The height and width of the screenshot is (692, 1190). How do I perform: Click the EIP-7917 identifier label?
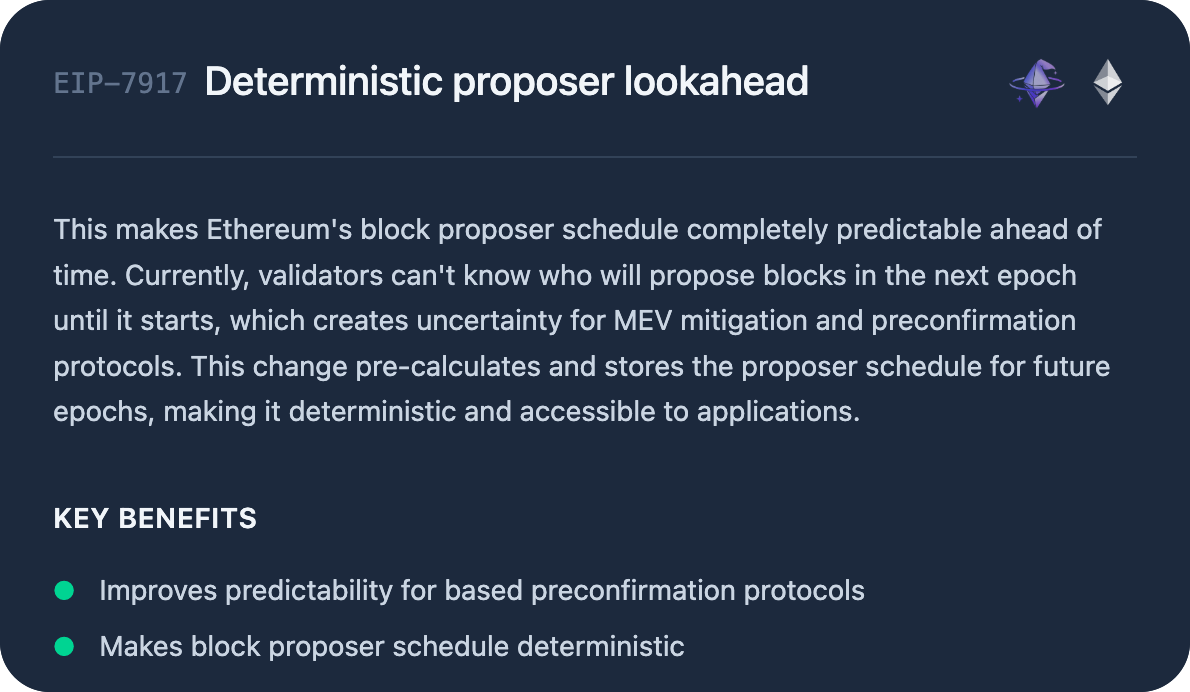120,83
